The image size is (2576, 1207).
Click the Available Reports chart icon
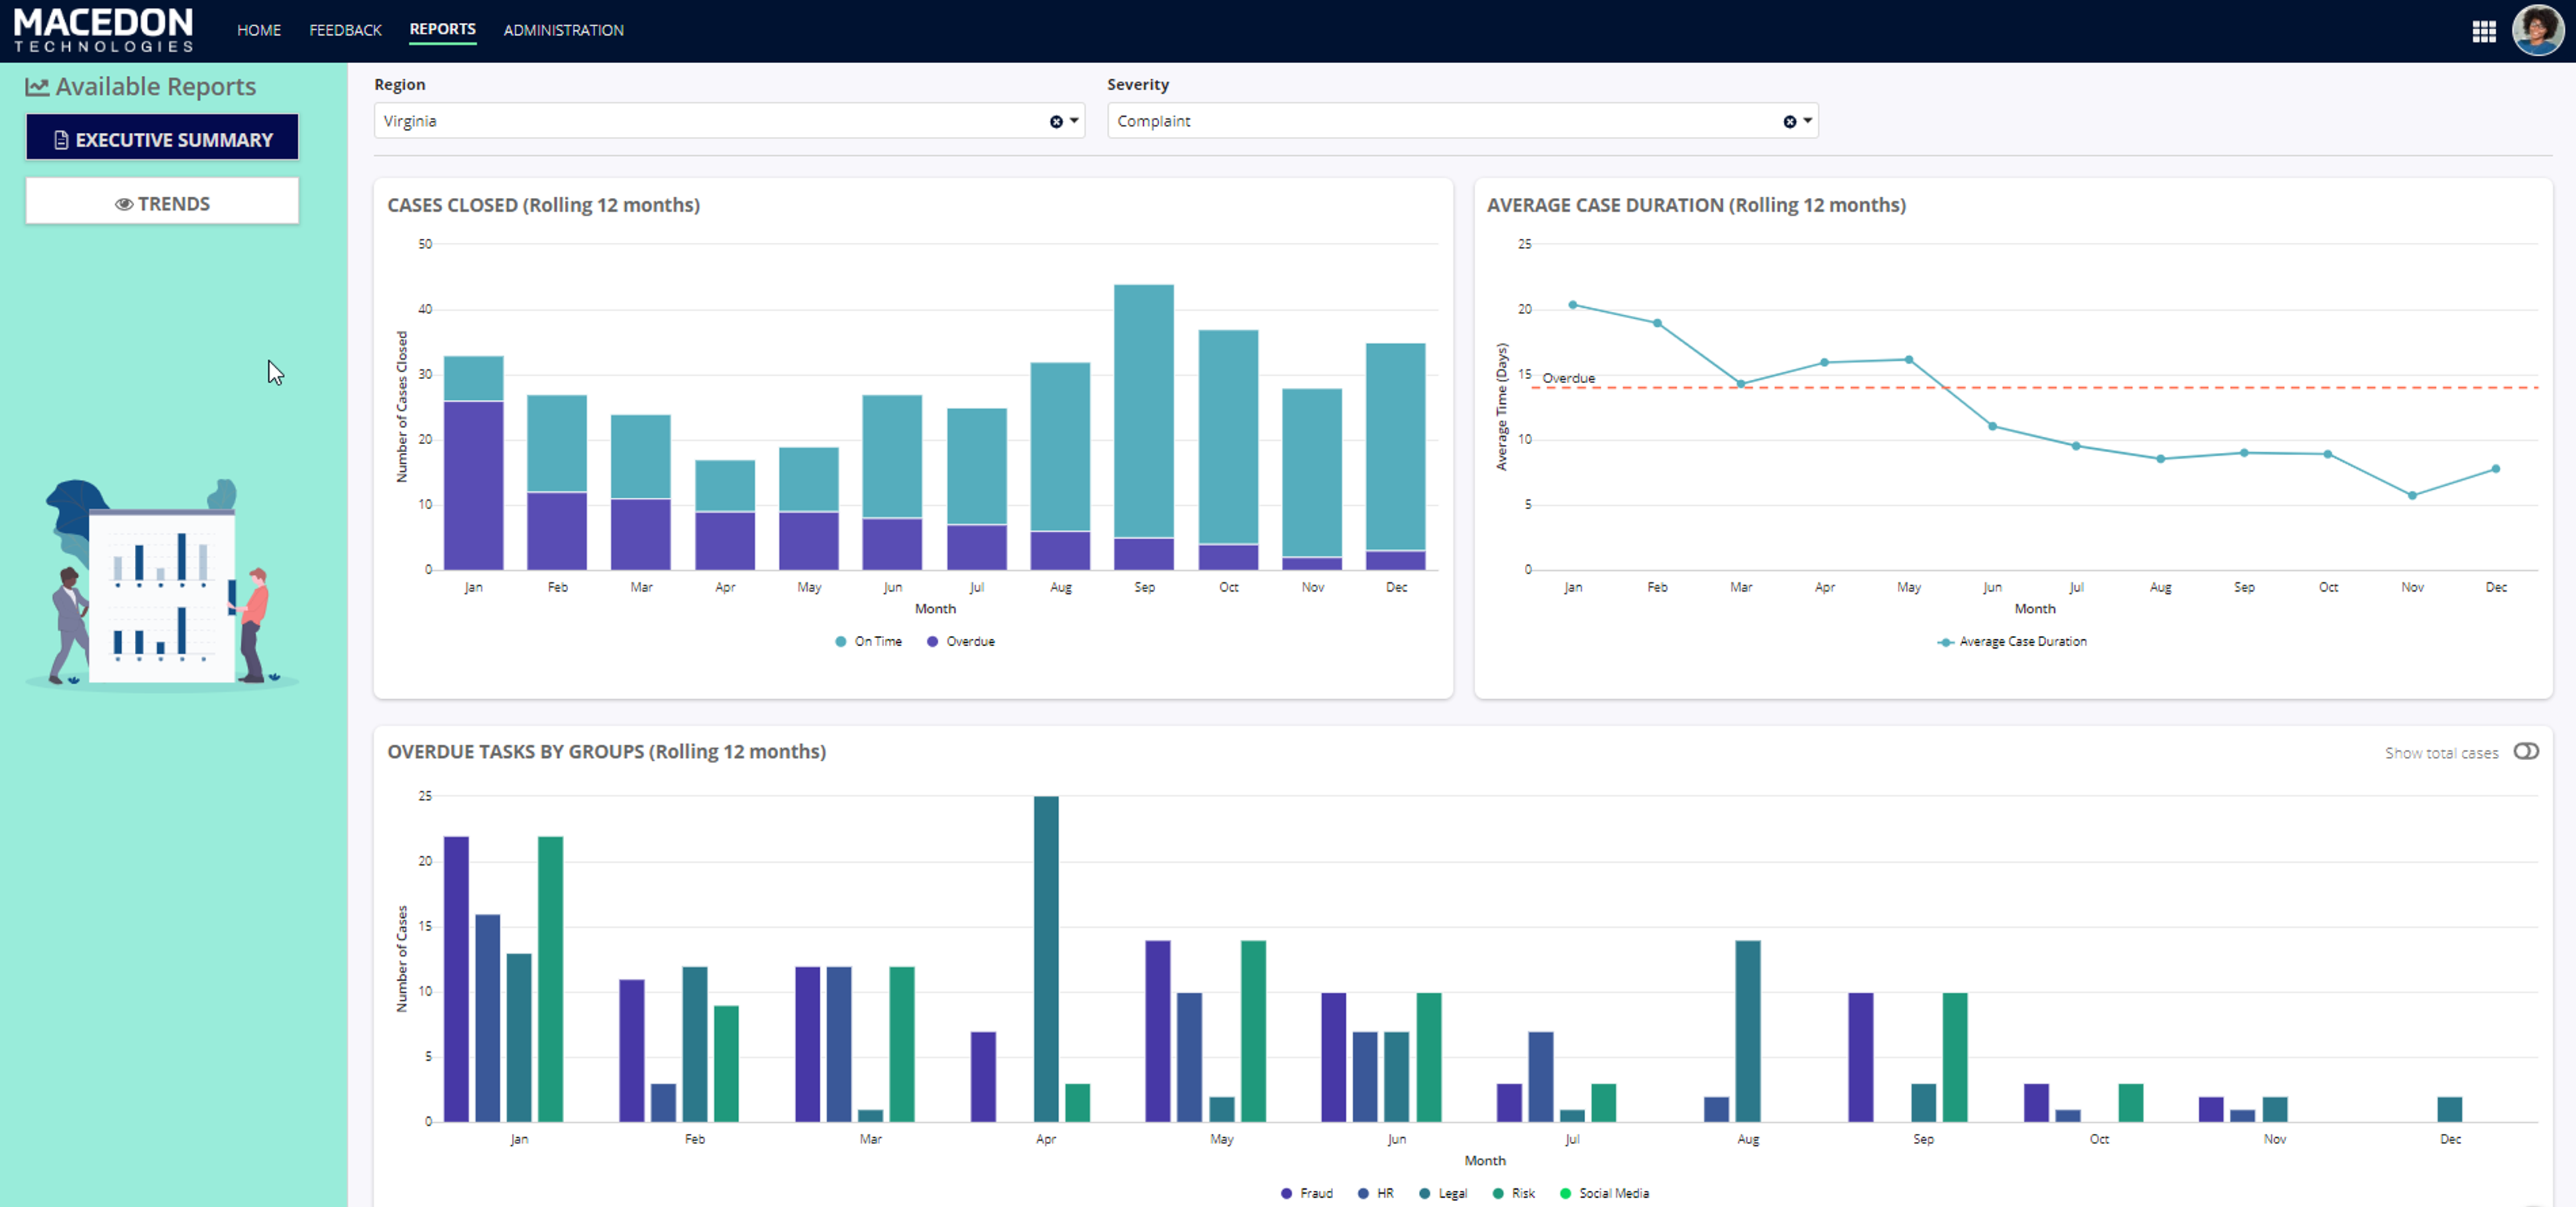point(37,87)
